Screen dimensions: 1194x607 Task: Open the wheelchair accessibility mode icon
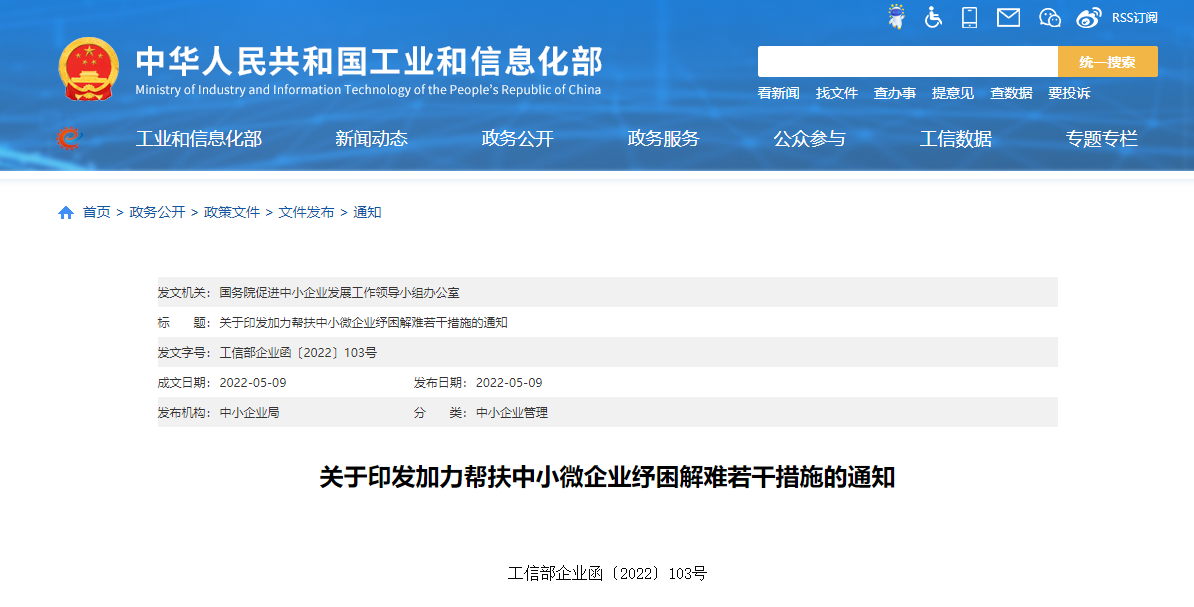tap(933, 17)
